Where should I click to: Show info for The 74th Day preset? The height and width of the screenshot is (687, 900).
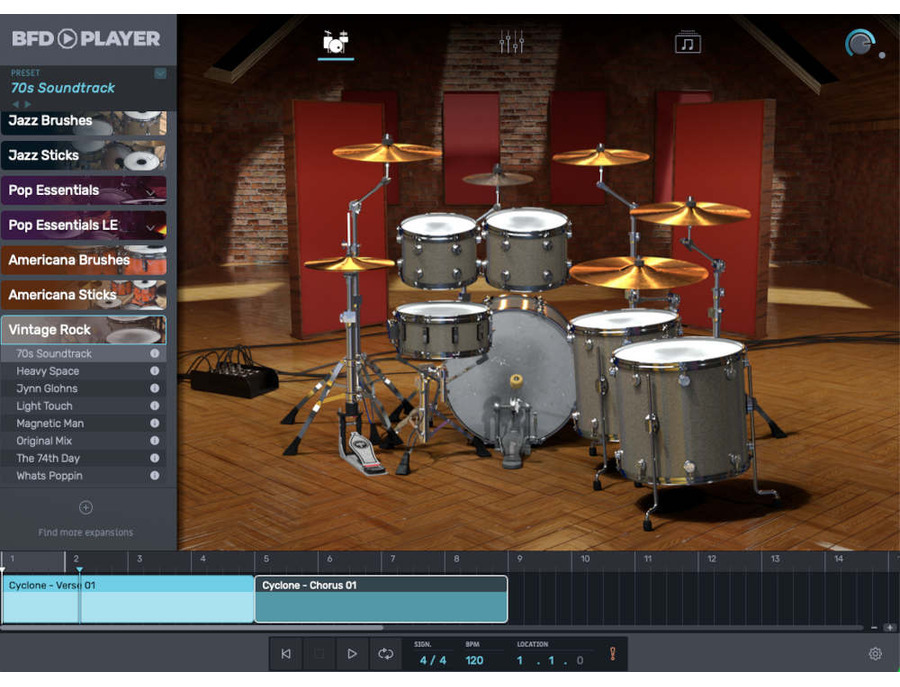[154, 458]
